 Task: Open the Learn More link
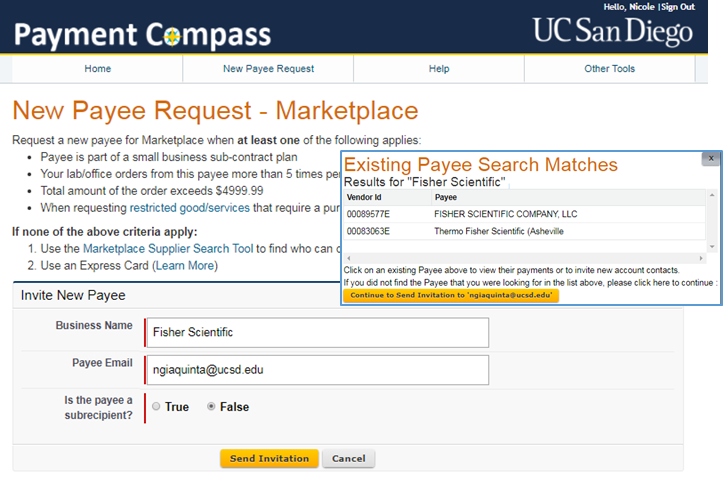[x=185, y=266]
